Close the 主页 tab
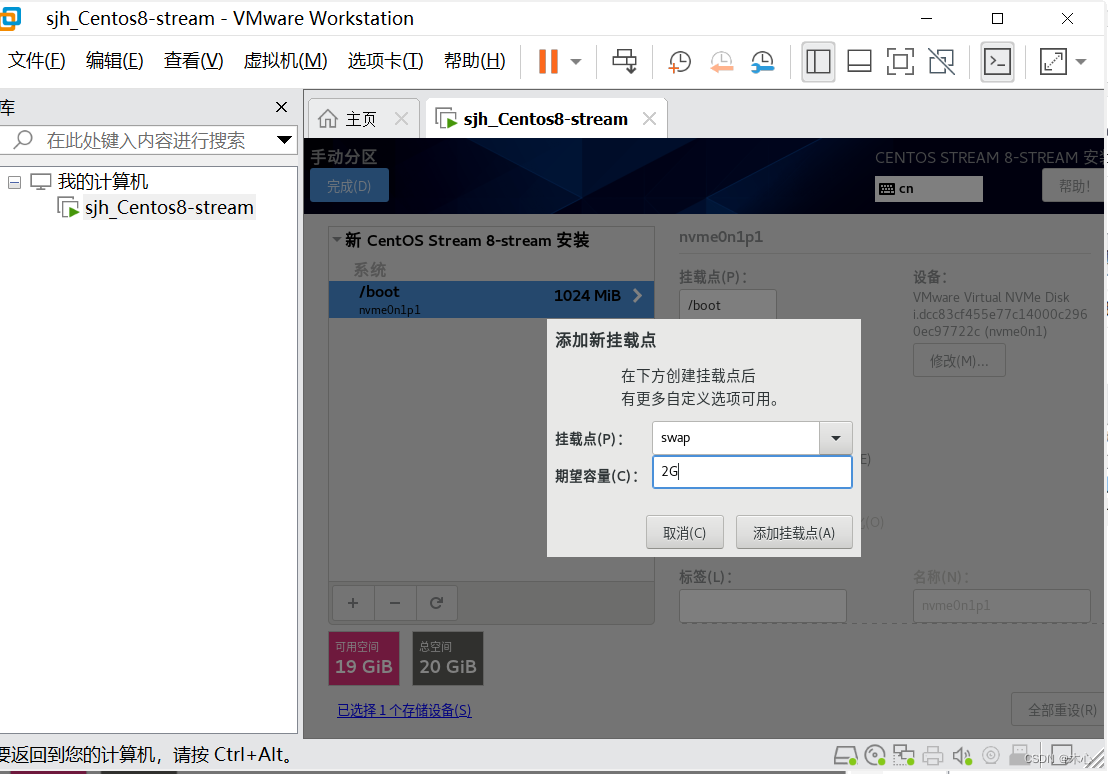The width and height of the screenshot is (1108, 774). [401, 119]
